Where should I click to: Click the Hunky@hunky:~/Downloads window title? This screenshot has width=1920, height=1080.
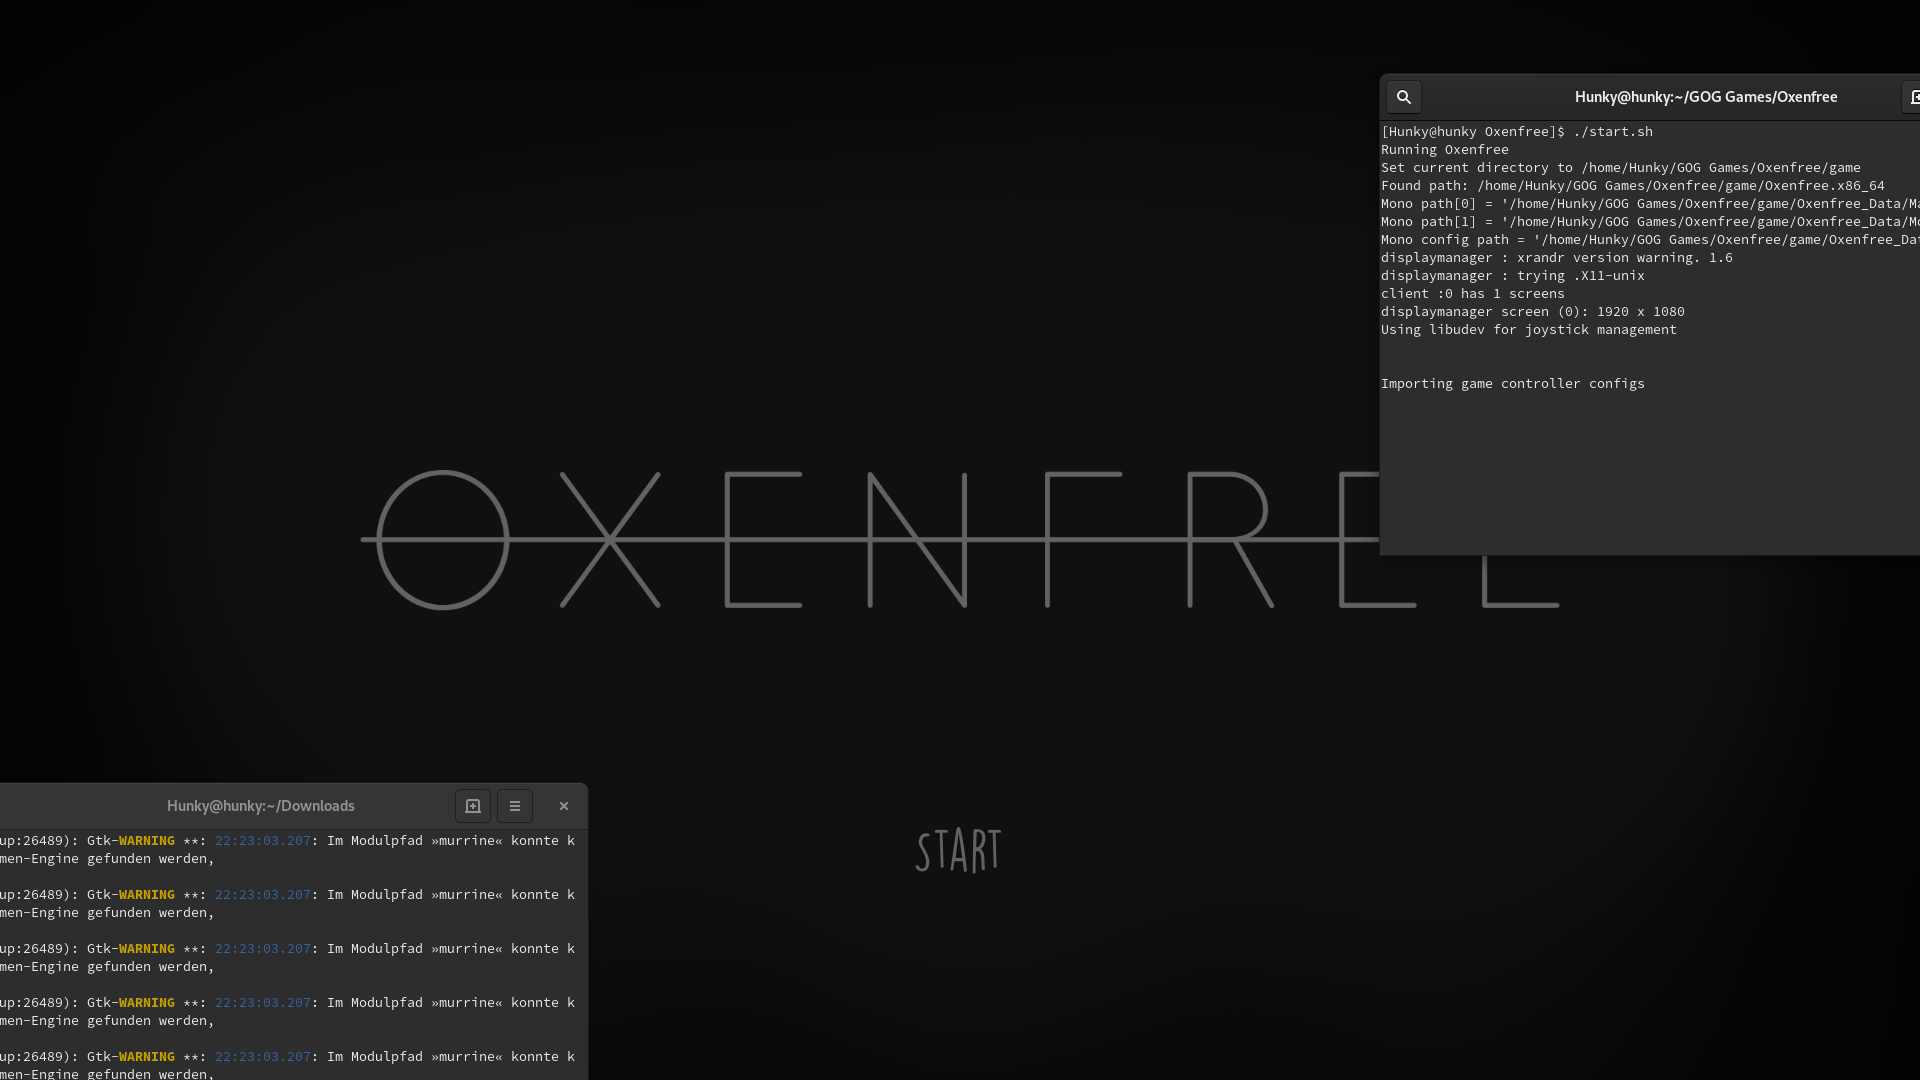(x=260, y=806)
